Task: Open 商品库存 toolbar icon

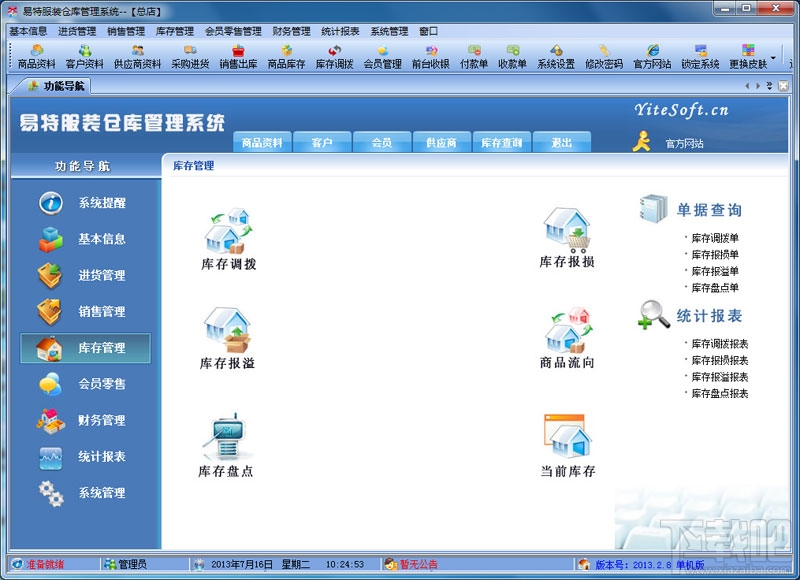Action: (286, 57)
